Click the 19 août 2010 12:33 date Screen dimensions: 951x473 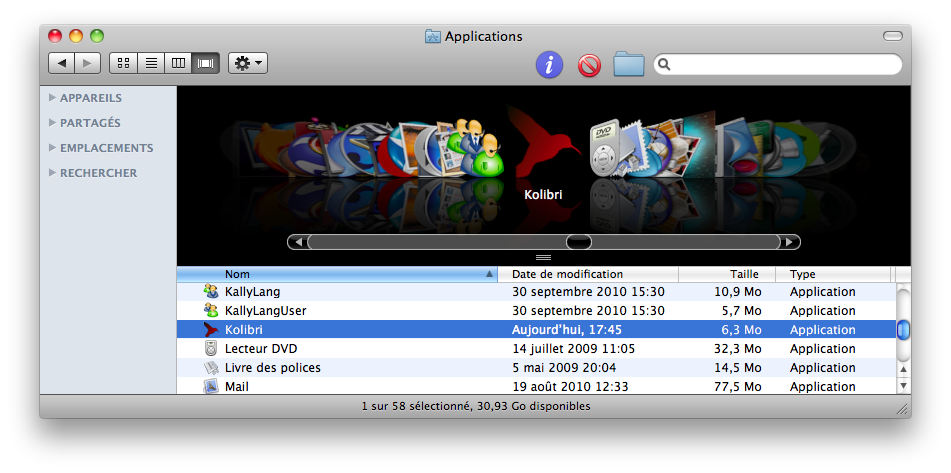[x=570, y=386]
